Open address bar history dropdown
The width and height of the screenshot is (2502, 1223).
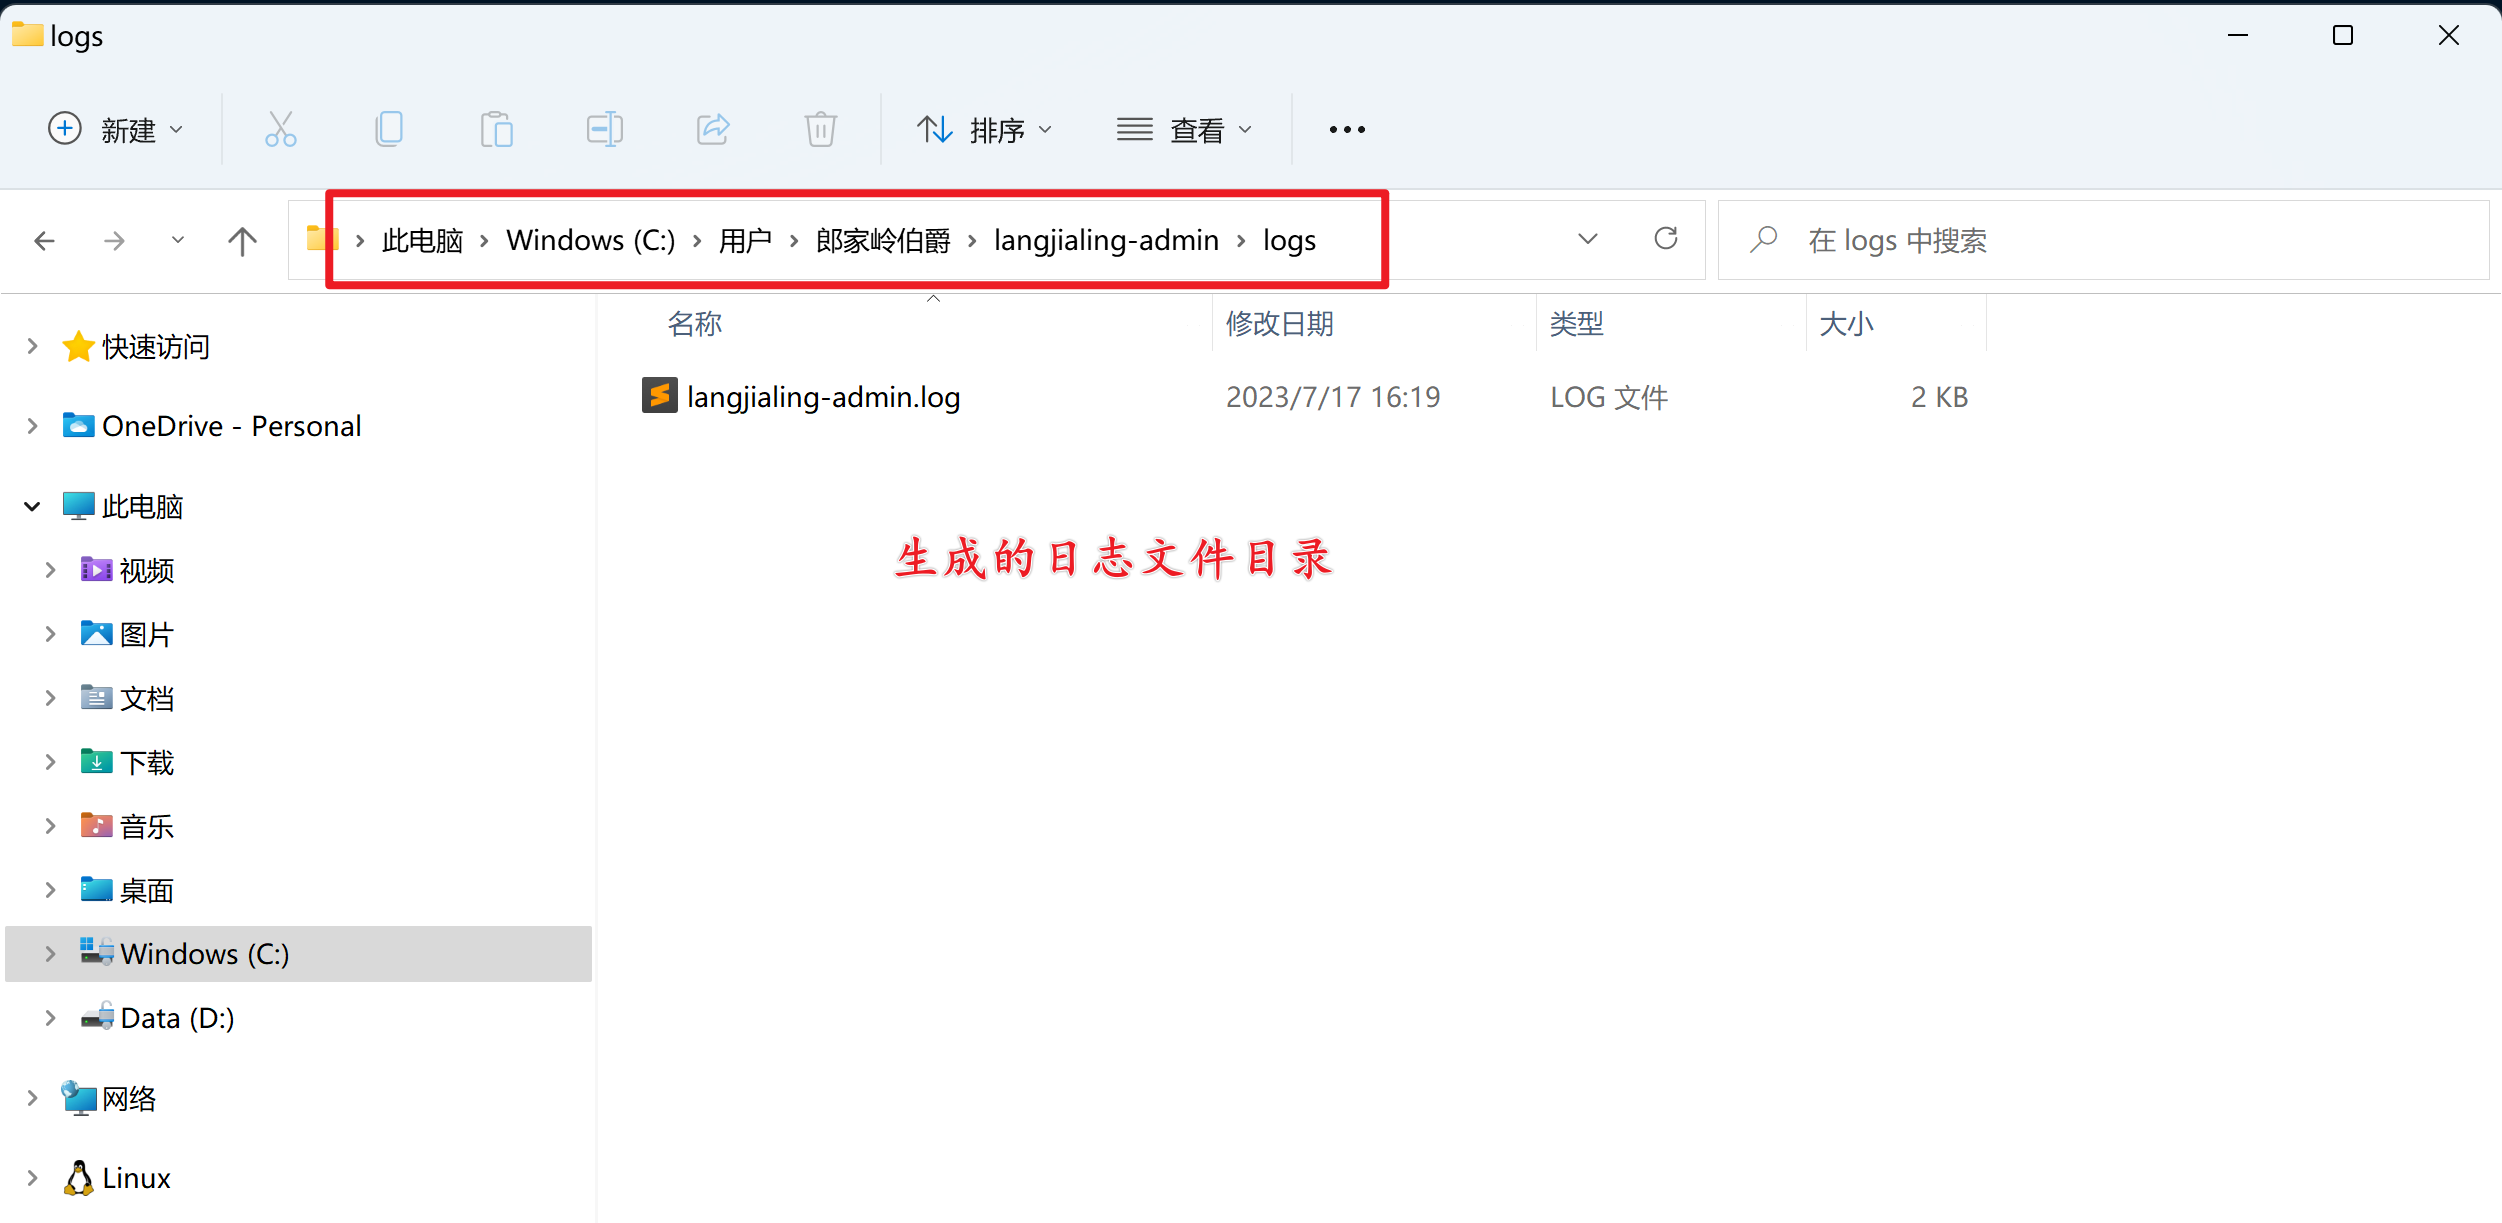click(x=1588, y=239)
